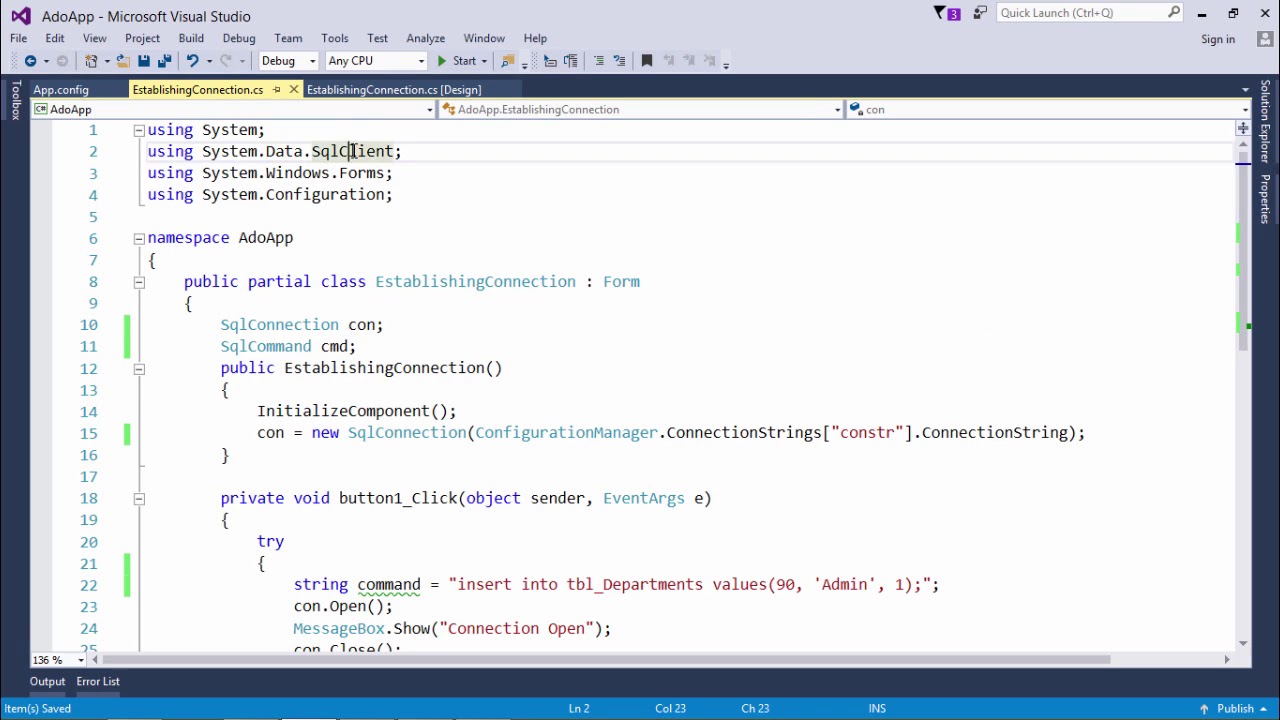Save the current file with Save icon
Image resolution: width=1280 pixels, height=720 pixels.
click(144, 61)
